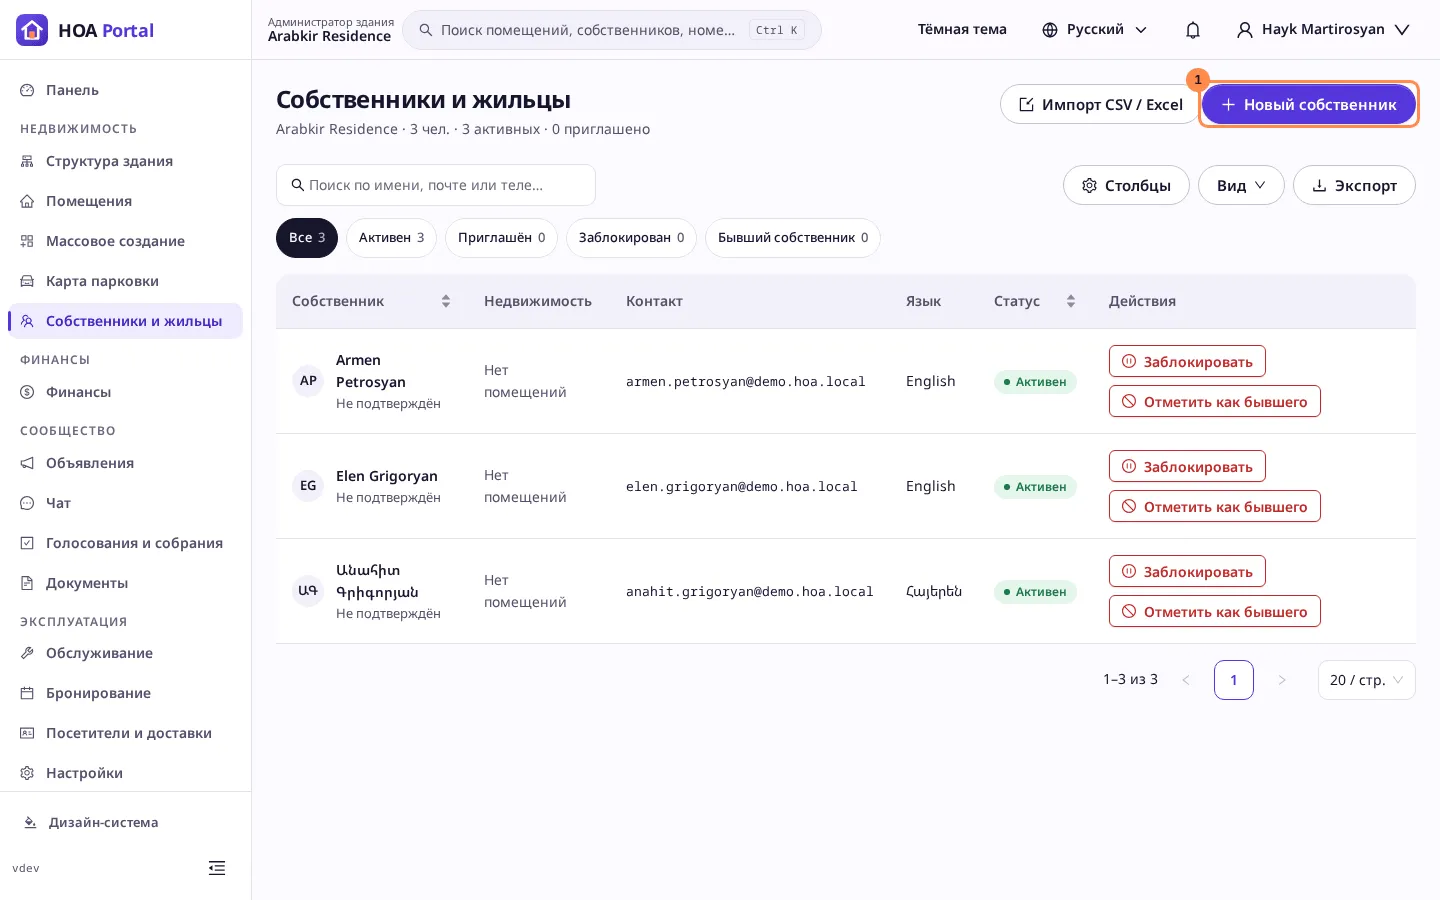
Task: Sort by Статус column arrows
Action: pyautogui.click(x=1071, y=301)
